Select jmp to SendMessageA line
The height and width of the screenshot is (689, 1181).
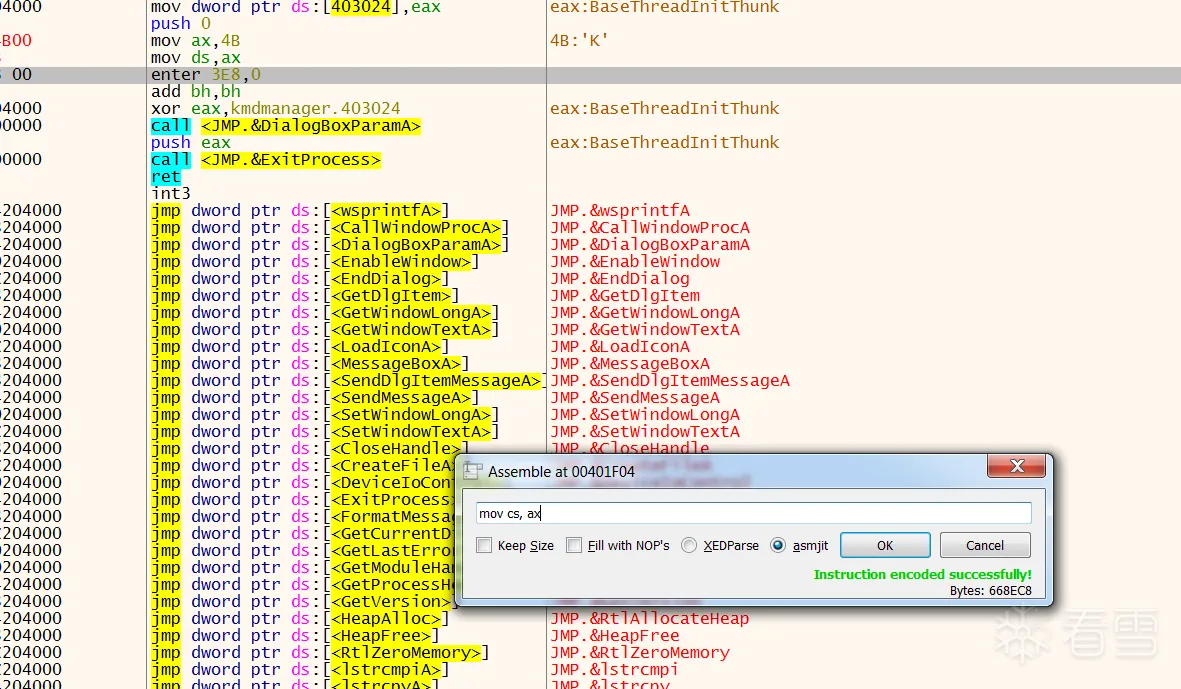pos(316,398)
